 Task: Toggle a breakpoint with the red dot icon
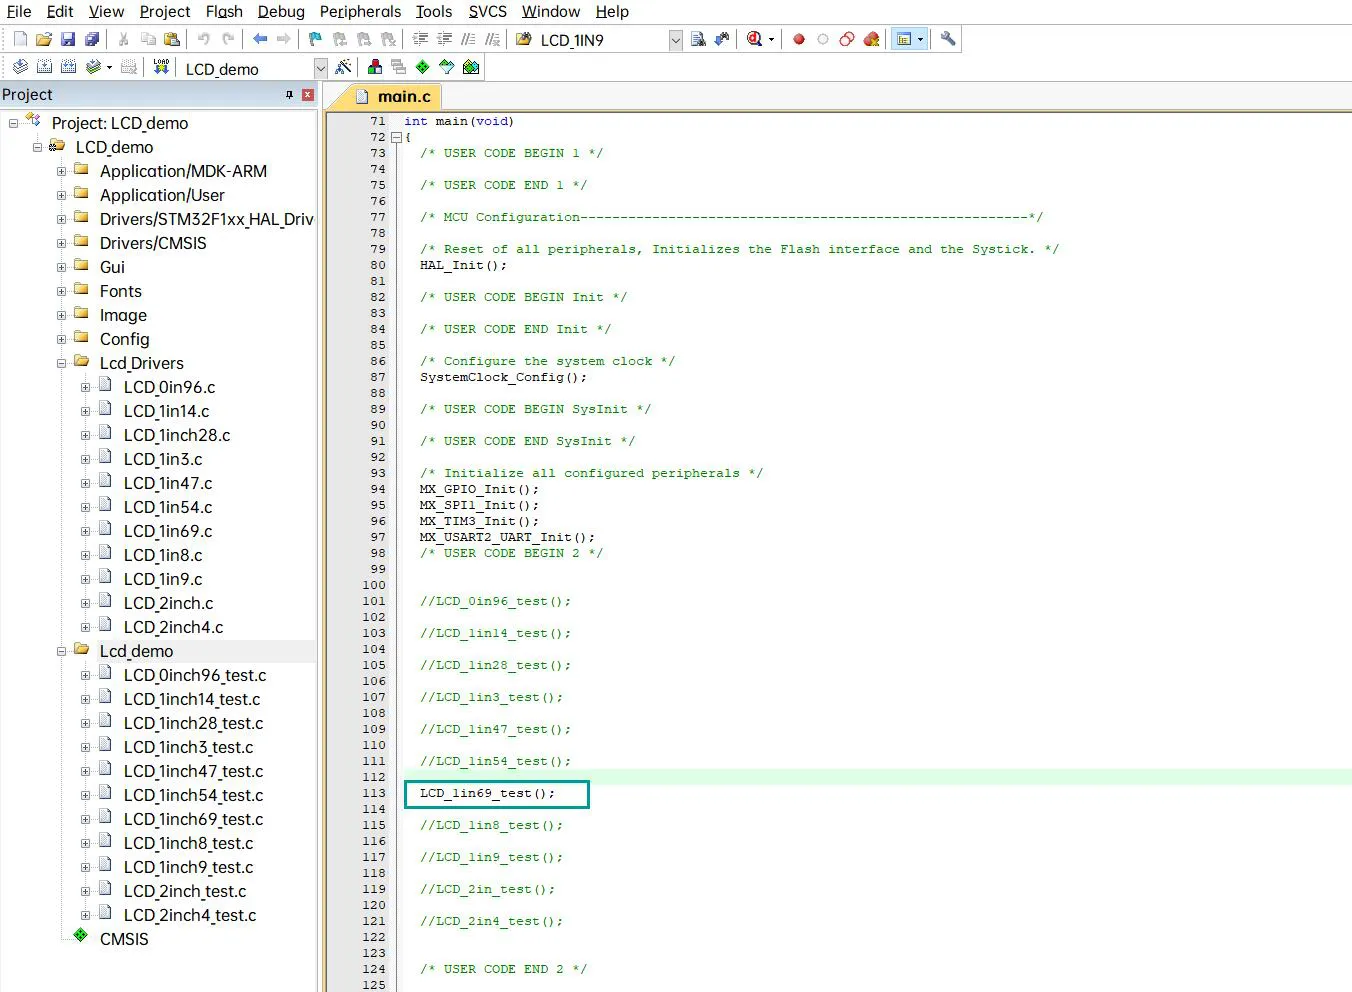coord(799,39)
